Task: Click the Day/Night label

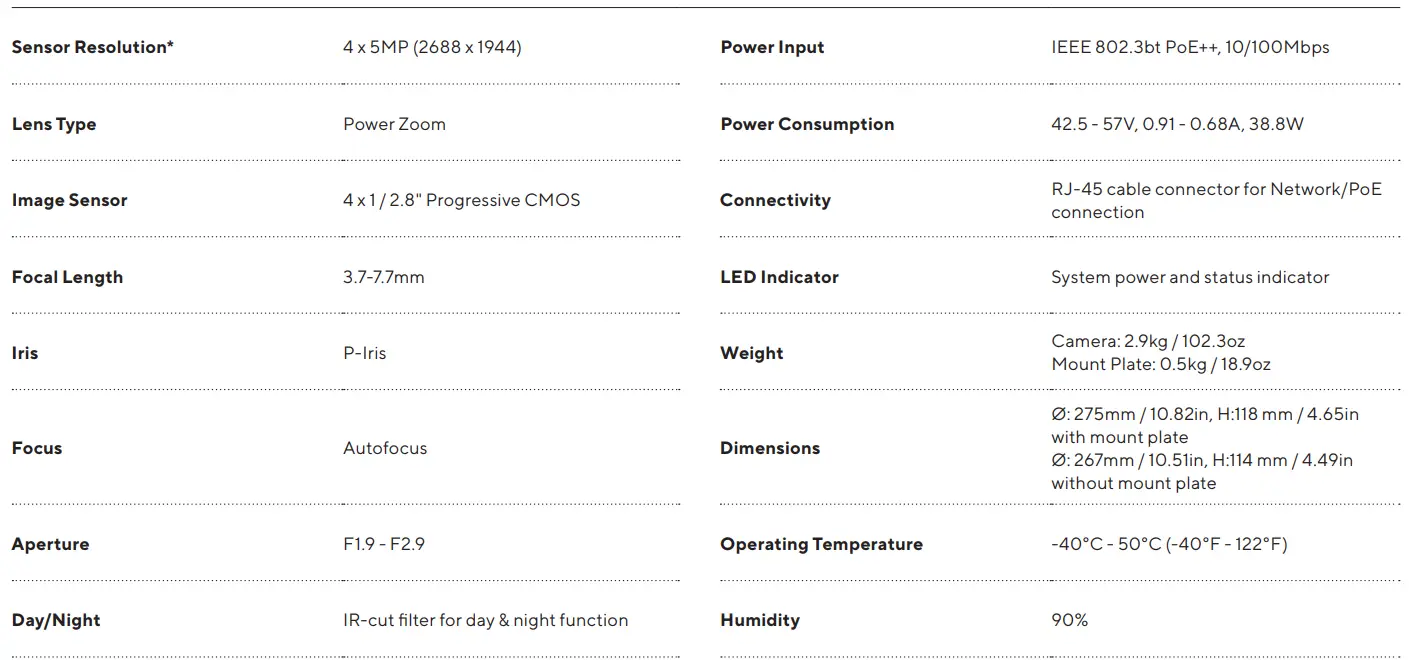Action: coord(56,620)
